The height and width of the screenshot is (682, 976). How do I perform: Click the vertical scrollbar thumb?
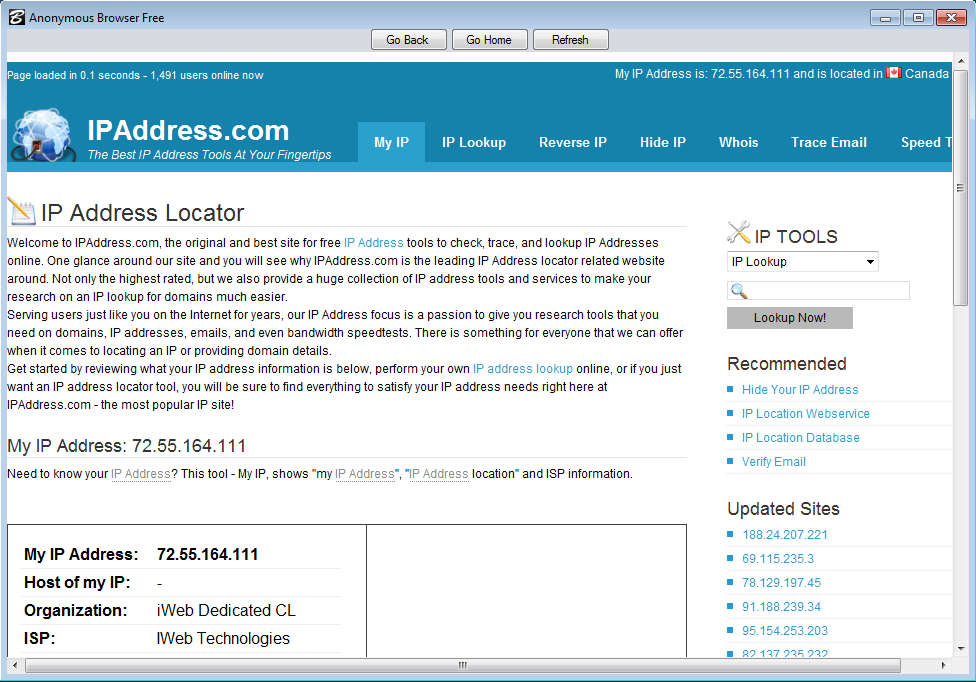(960, 187)
